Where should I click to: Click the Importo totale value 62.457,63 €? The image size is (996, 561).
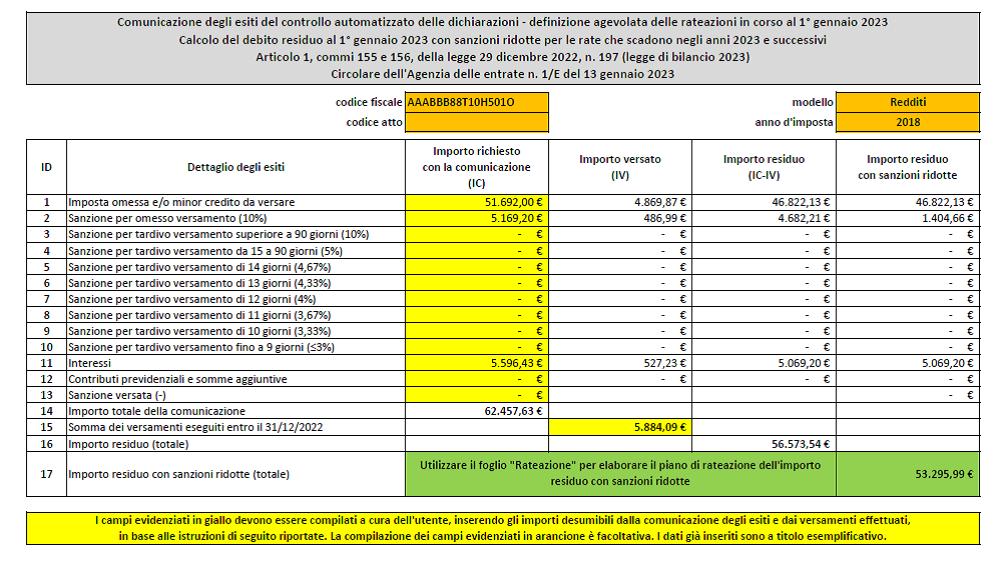pos(477,411)
